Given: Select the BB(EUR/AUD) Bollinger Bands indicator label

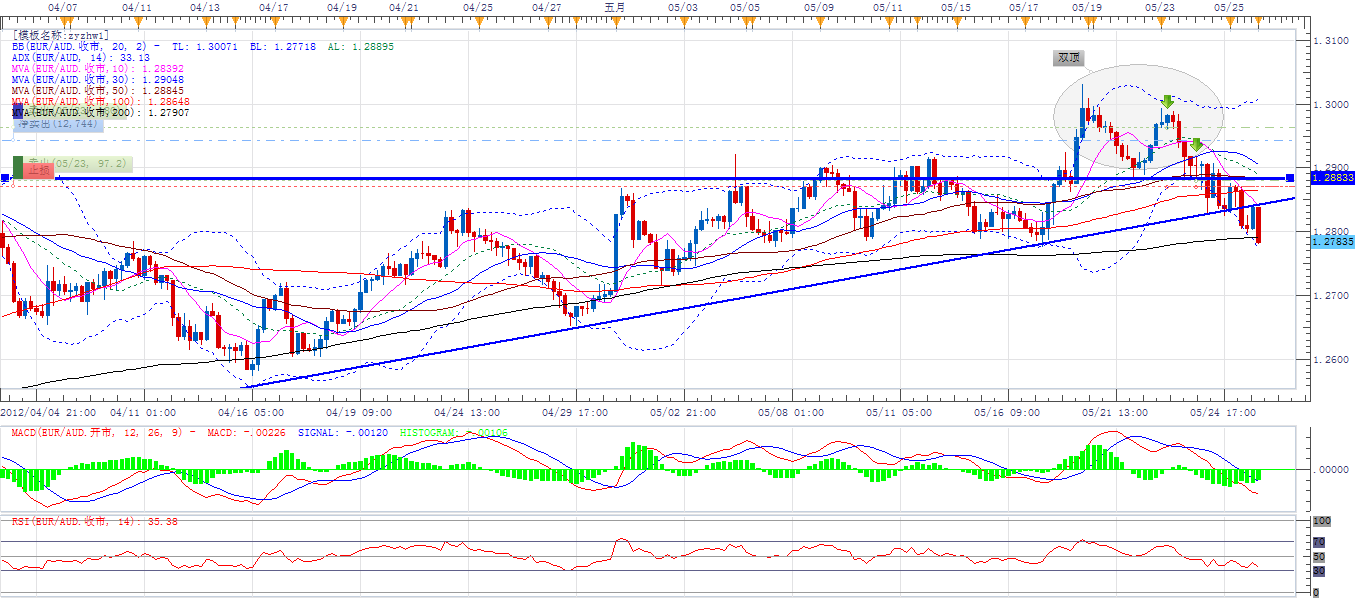Looking at the screenshot, I should tap(80, 47).
